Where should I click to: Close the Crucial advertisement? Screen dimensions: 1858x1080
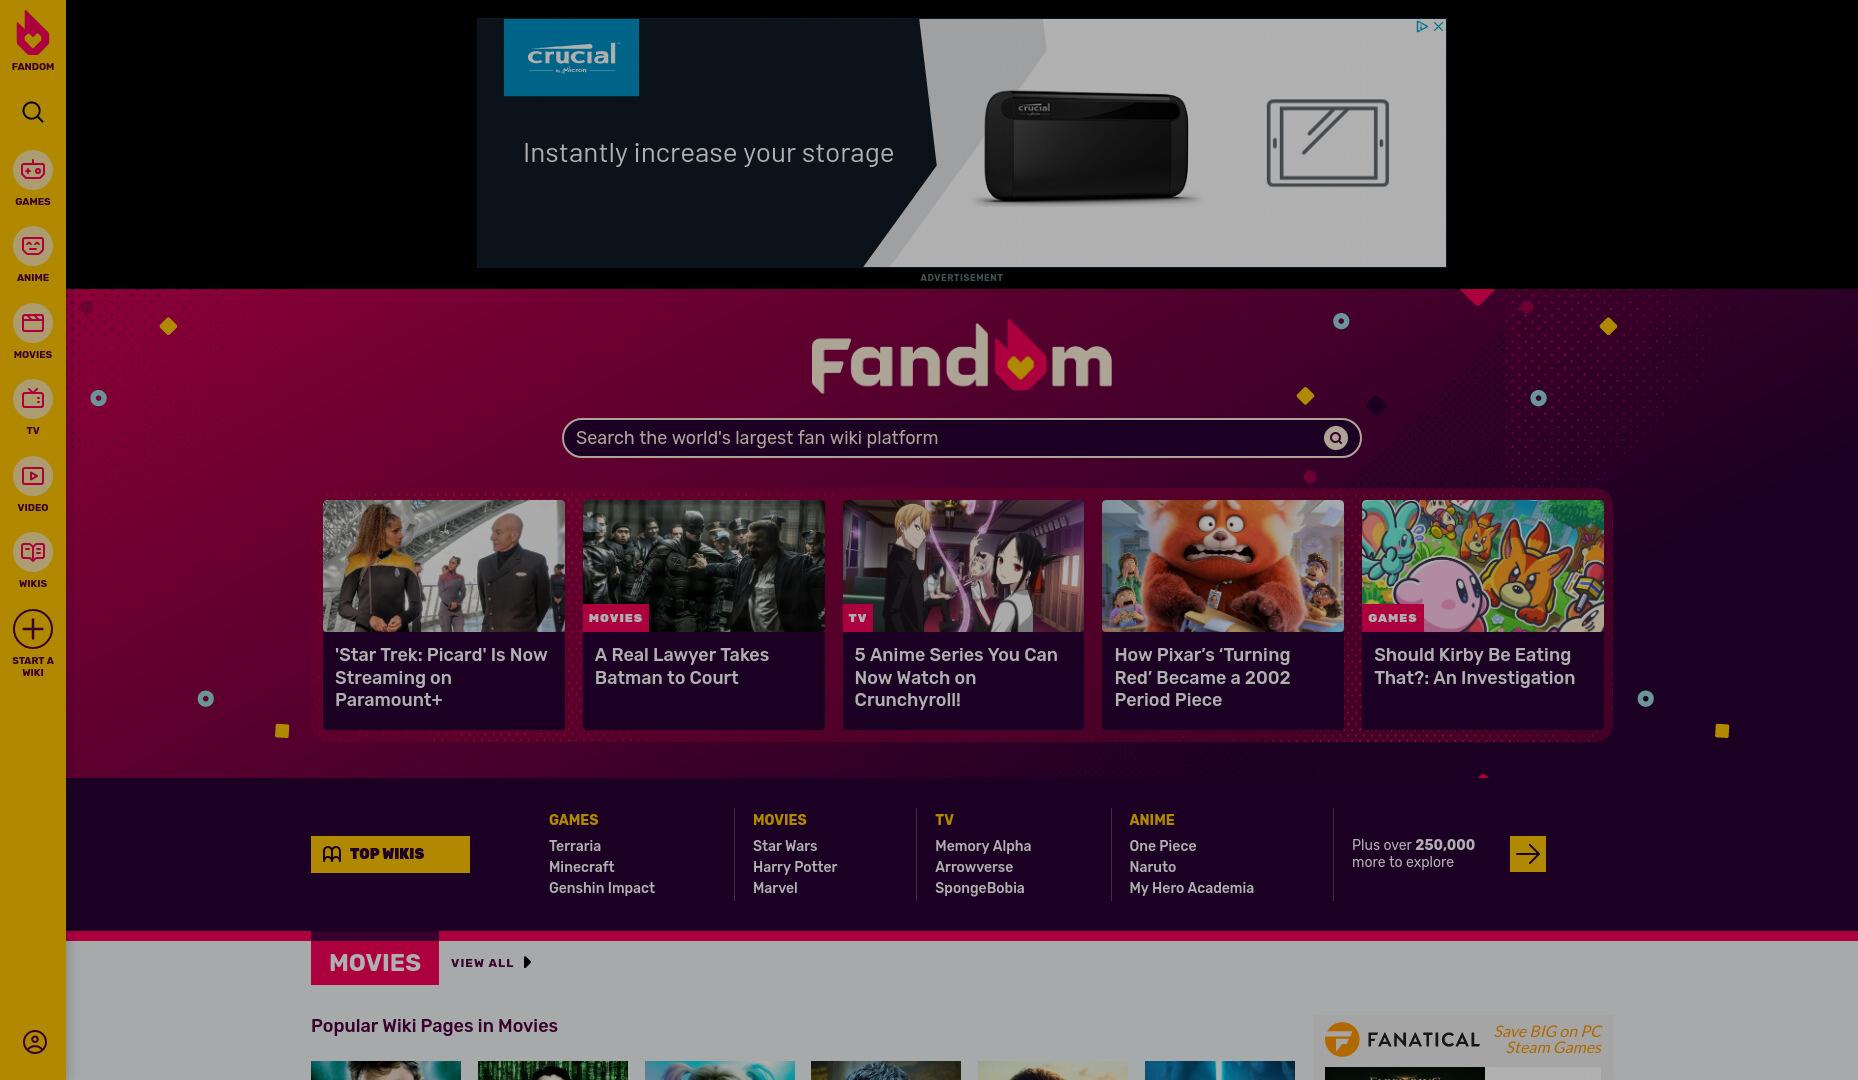1438,26
